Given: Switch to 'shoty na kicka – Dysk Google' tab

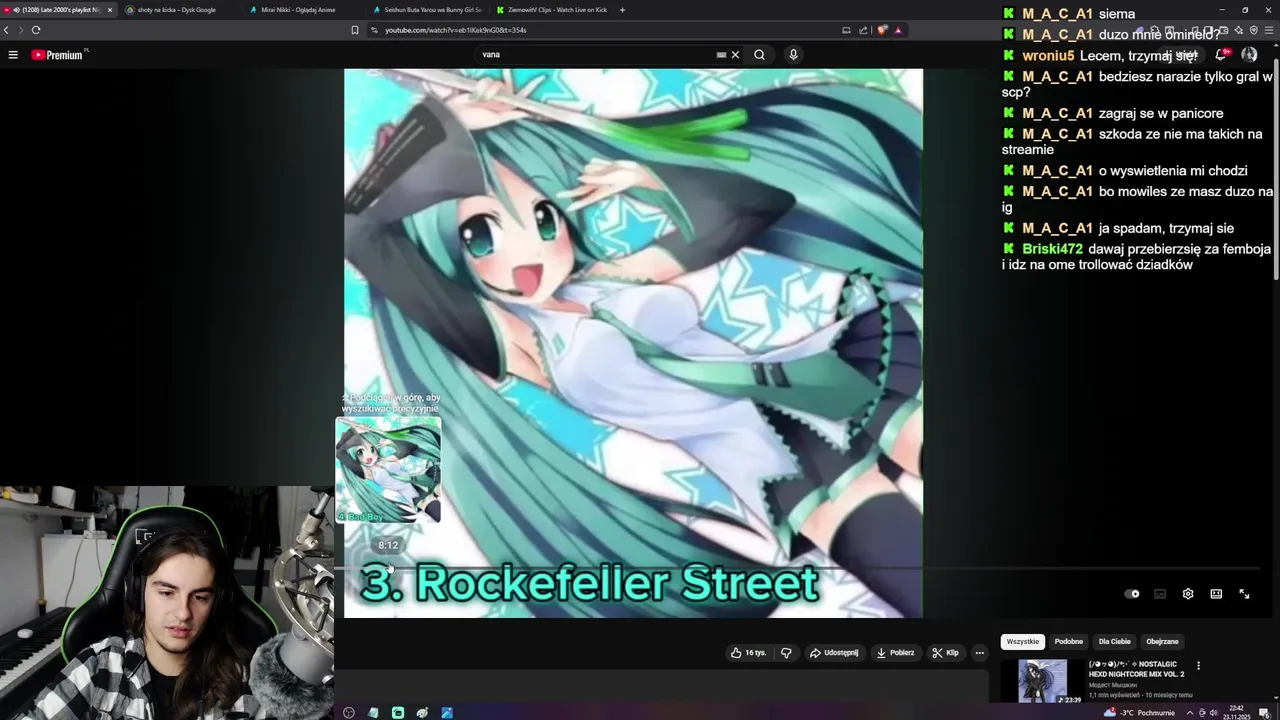Looking at the screenshot, I should tap(176, 10).
